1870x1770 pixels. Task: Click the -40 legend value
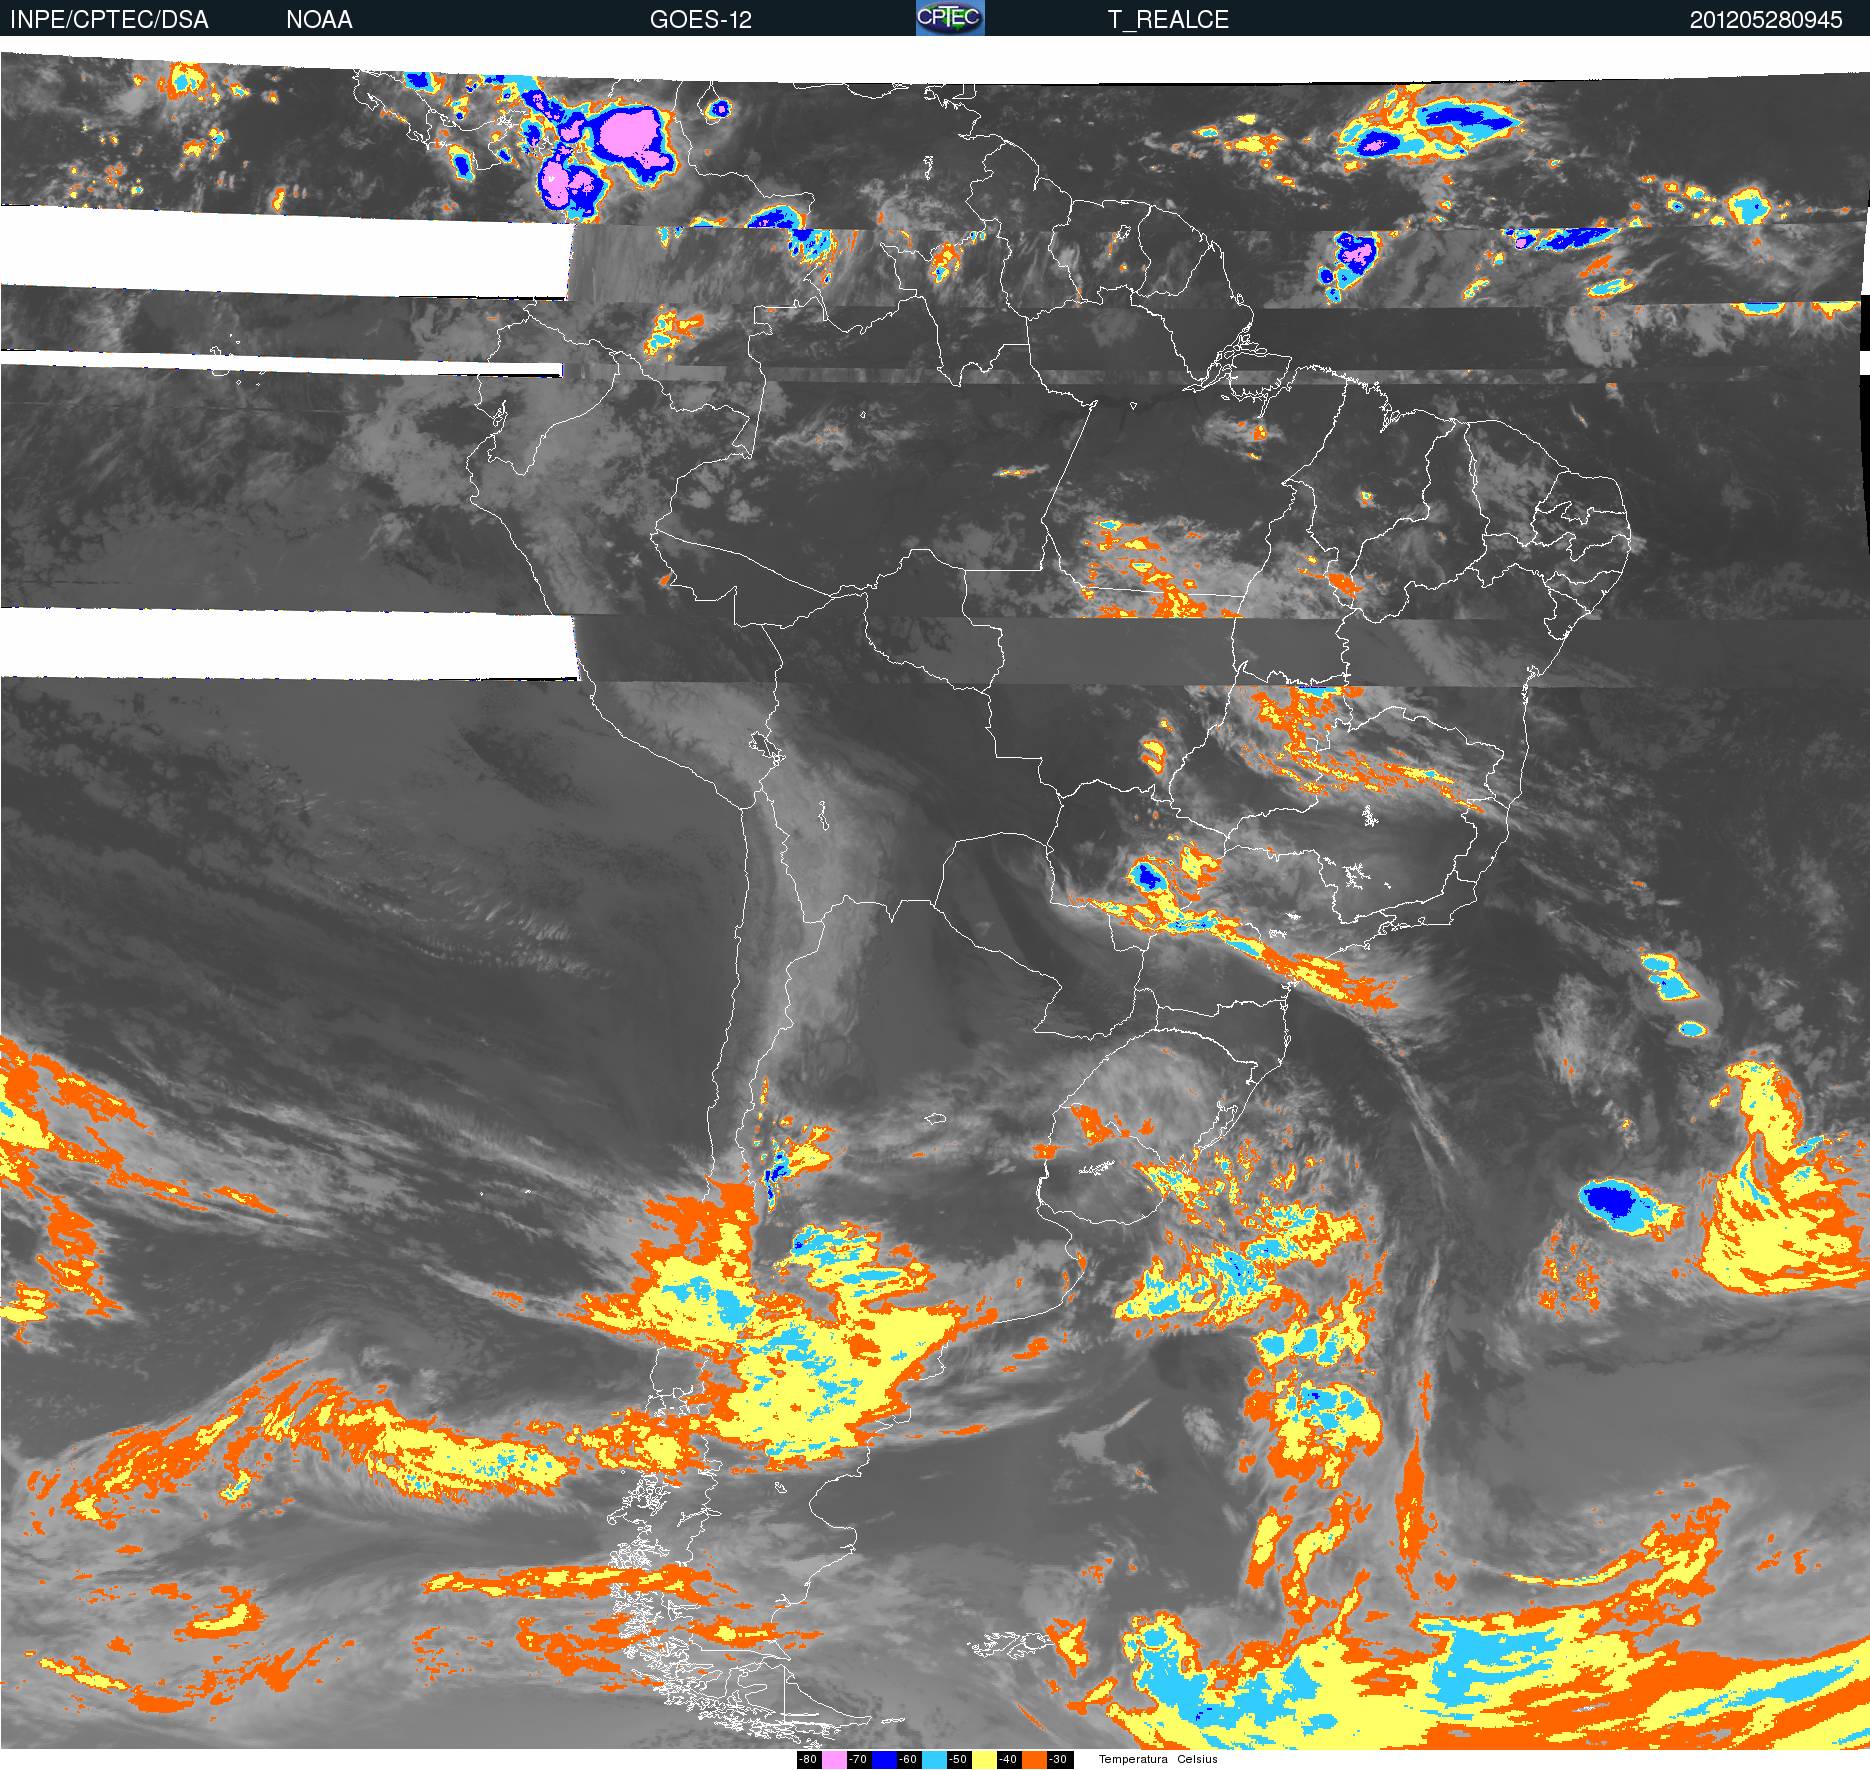[x=1009, y=1760]
